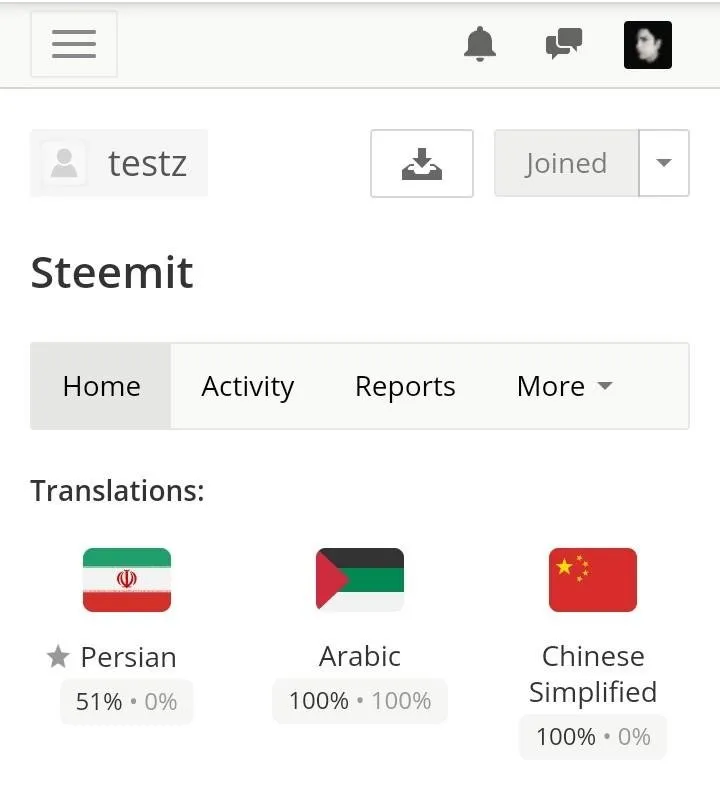Image resolution: width=720 pixels, height=802 pixels.
Task: Toggle the star next to Persian
Action: pos(58,657)
